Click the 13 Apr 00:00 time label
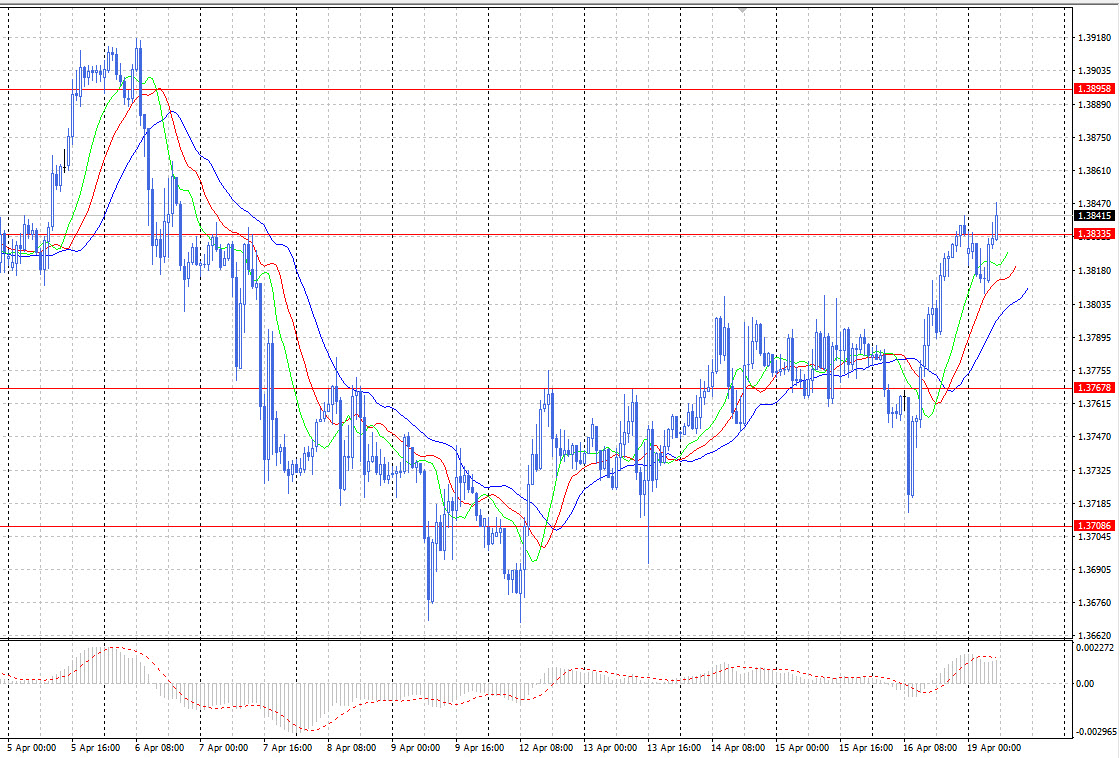The image size is (1120, 758). point(610,748)
